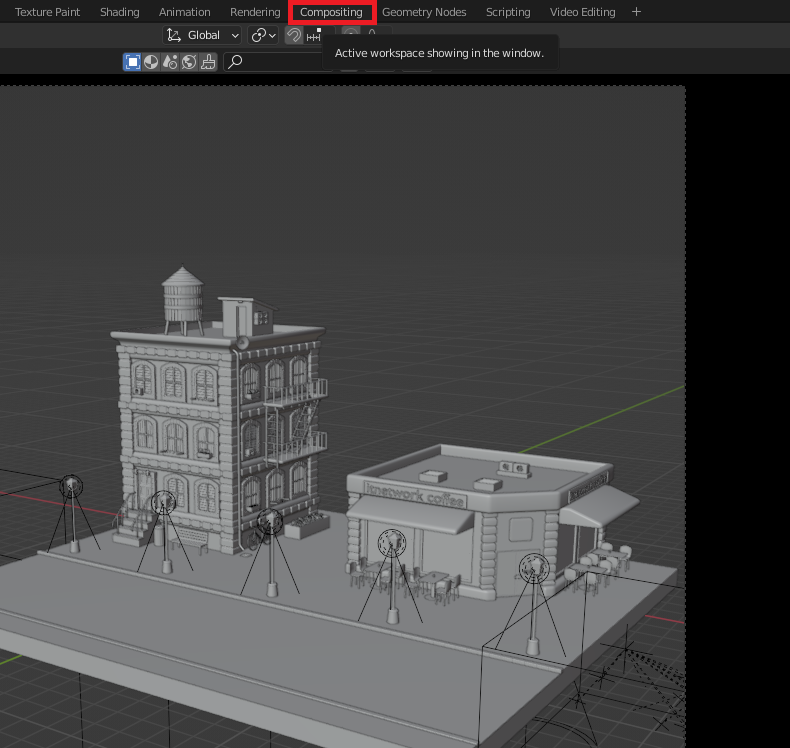Add a new workspace with the plus icon

[637, 12]
